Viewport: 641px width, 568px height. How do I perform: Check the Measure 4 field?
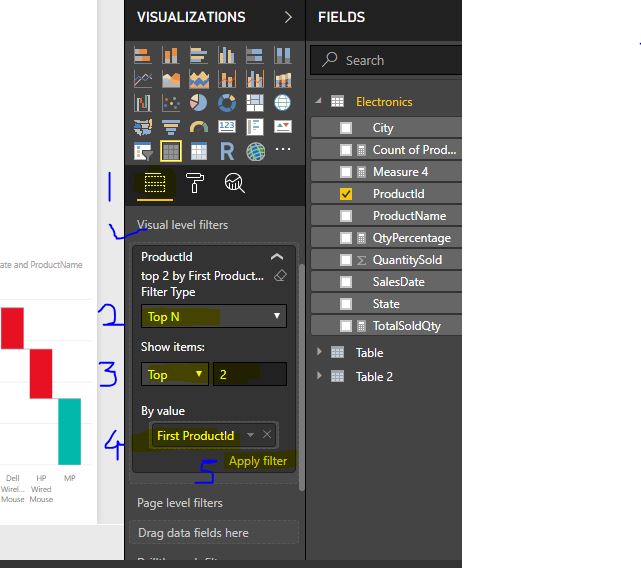346,172
